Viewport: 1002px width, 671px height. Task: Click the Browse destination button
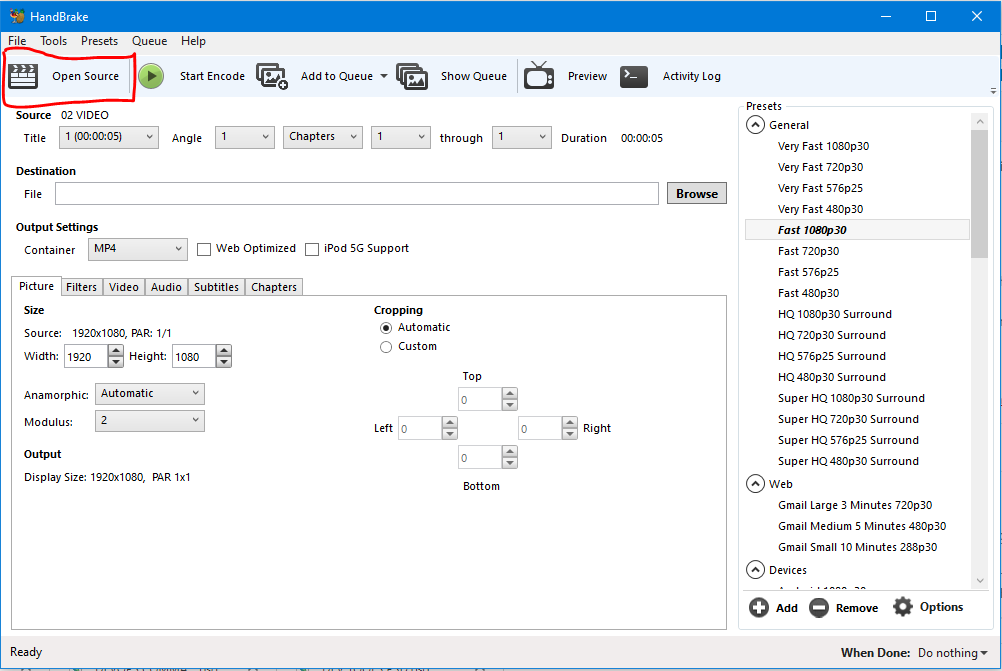(697, 194)
